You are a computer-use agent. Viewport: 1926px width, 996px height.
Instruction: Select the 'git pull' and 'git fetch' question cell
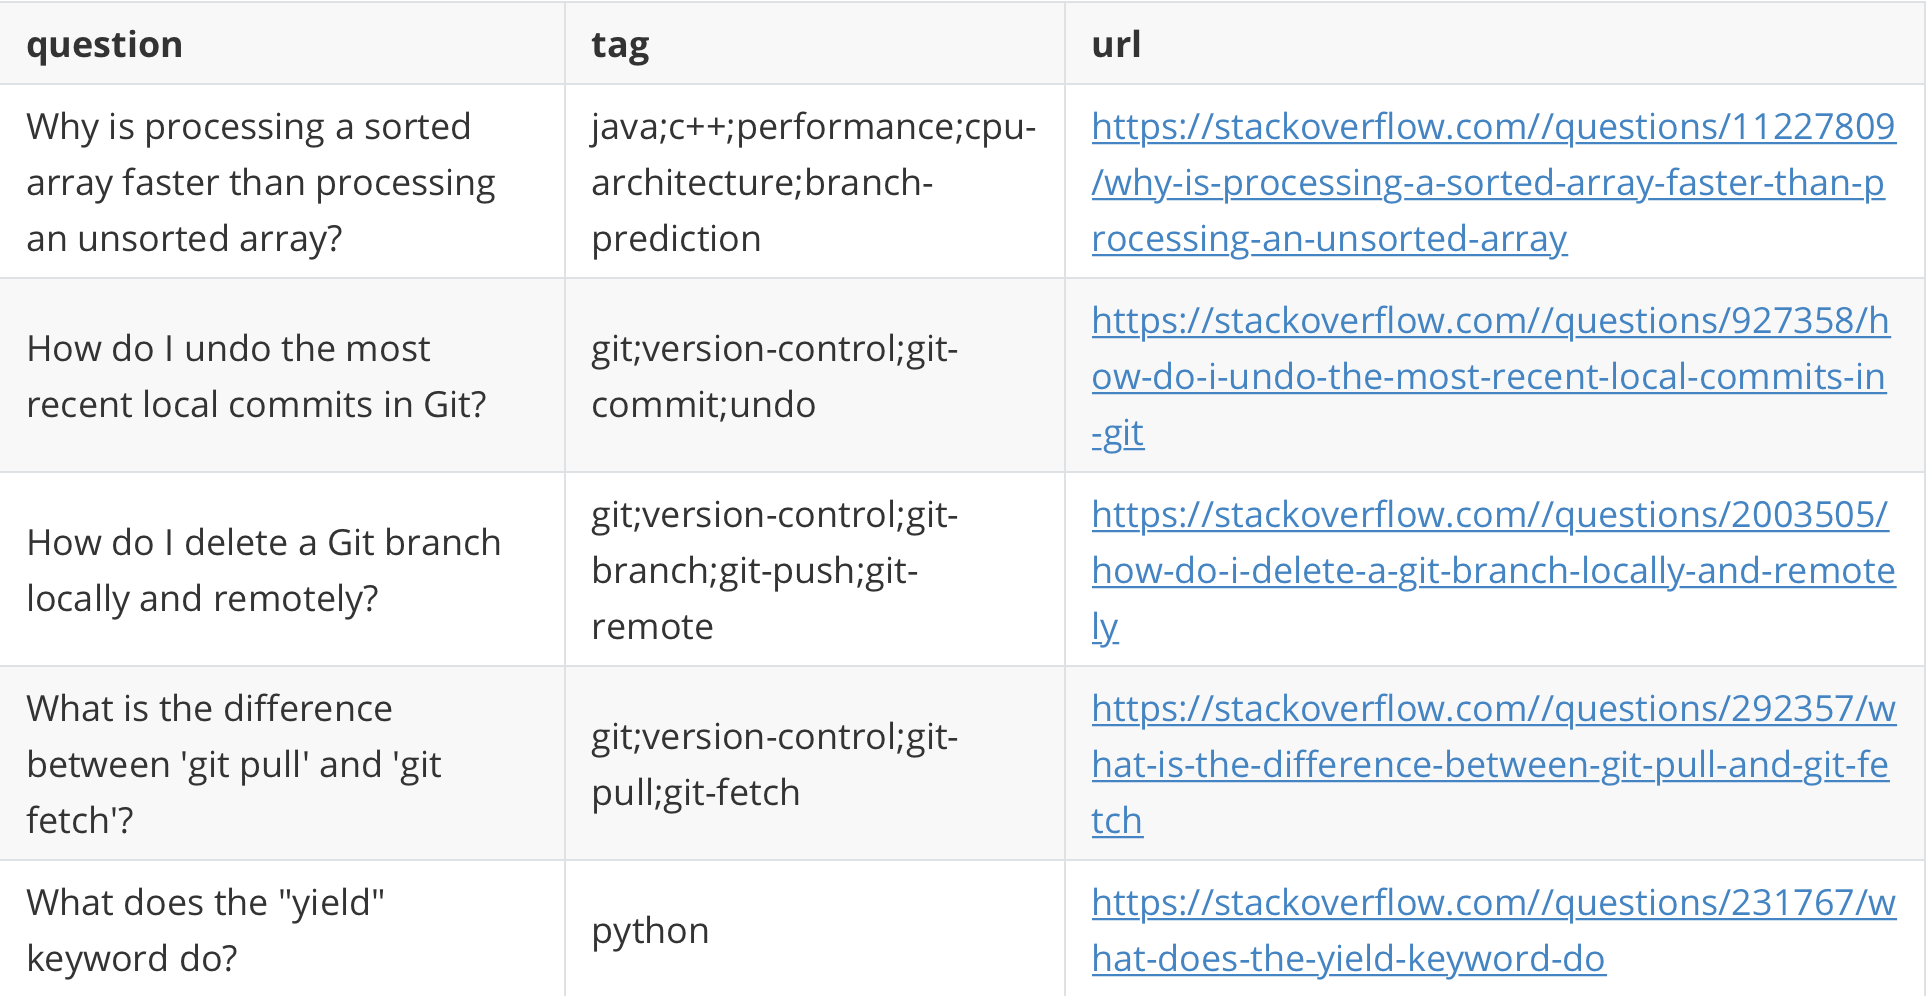tap(234, 765)
